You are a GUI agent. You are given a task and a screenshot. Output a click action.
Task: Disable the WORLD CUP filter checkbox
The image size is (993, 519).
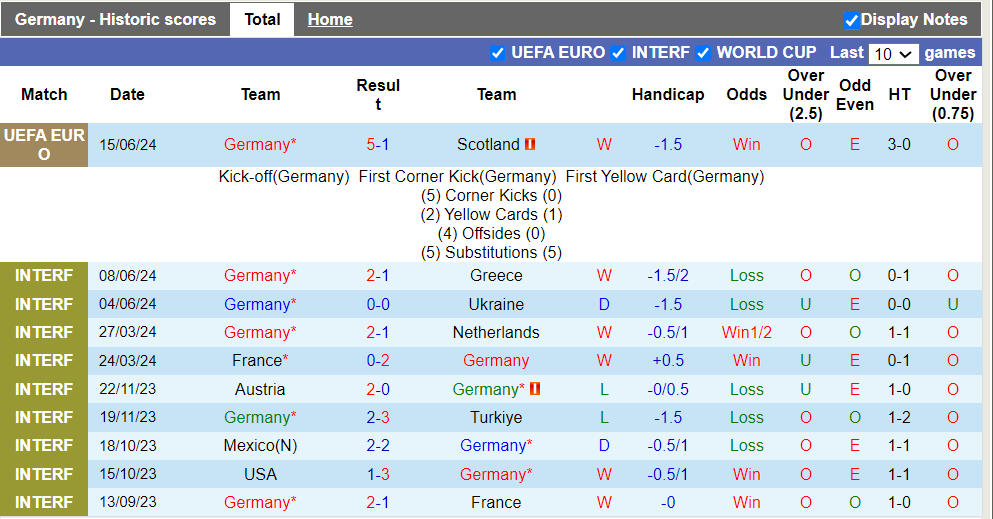pyautogui.click(x=703, y=53)
